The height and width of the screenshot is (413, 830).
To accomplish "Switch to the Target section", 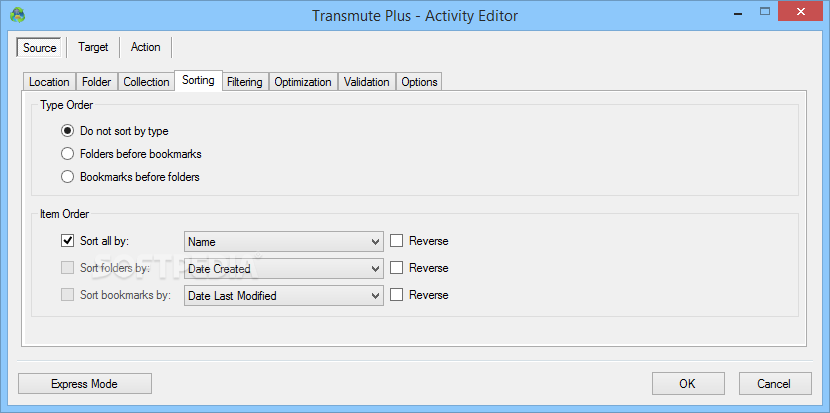I will coord(93,47).
